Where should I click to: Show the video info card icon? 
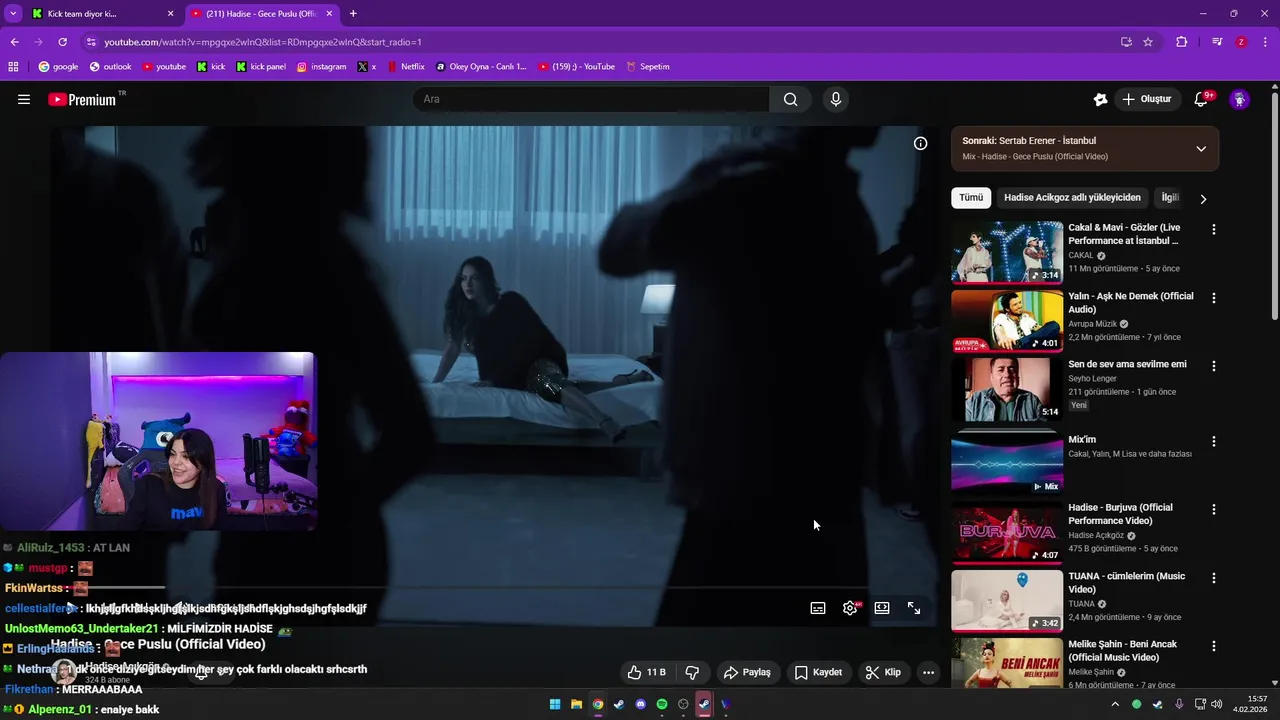tap(920, 143)
